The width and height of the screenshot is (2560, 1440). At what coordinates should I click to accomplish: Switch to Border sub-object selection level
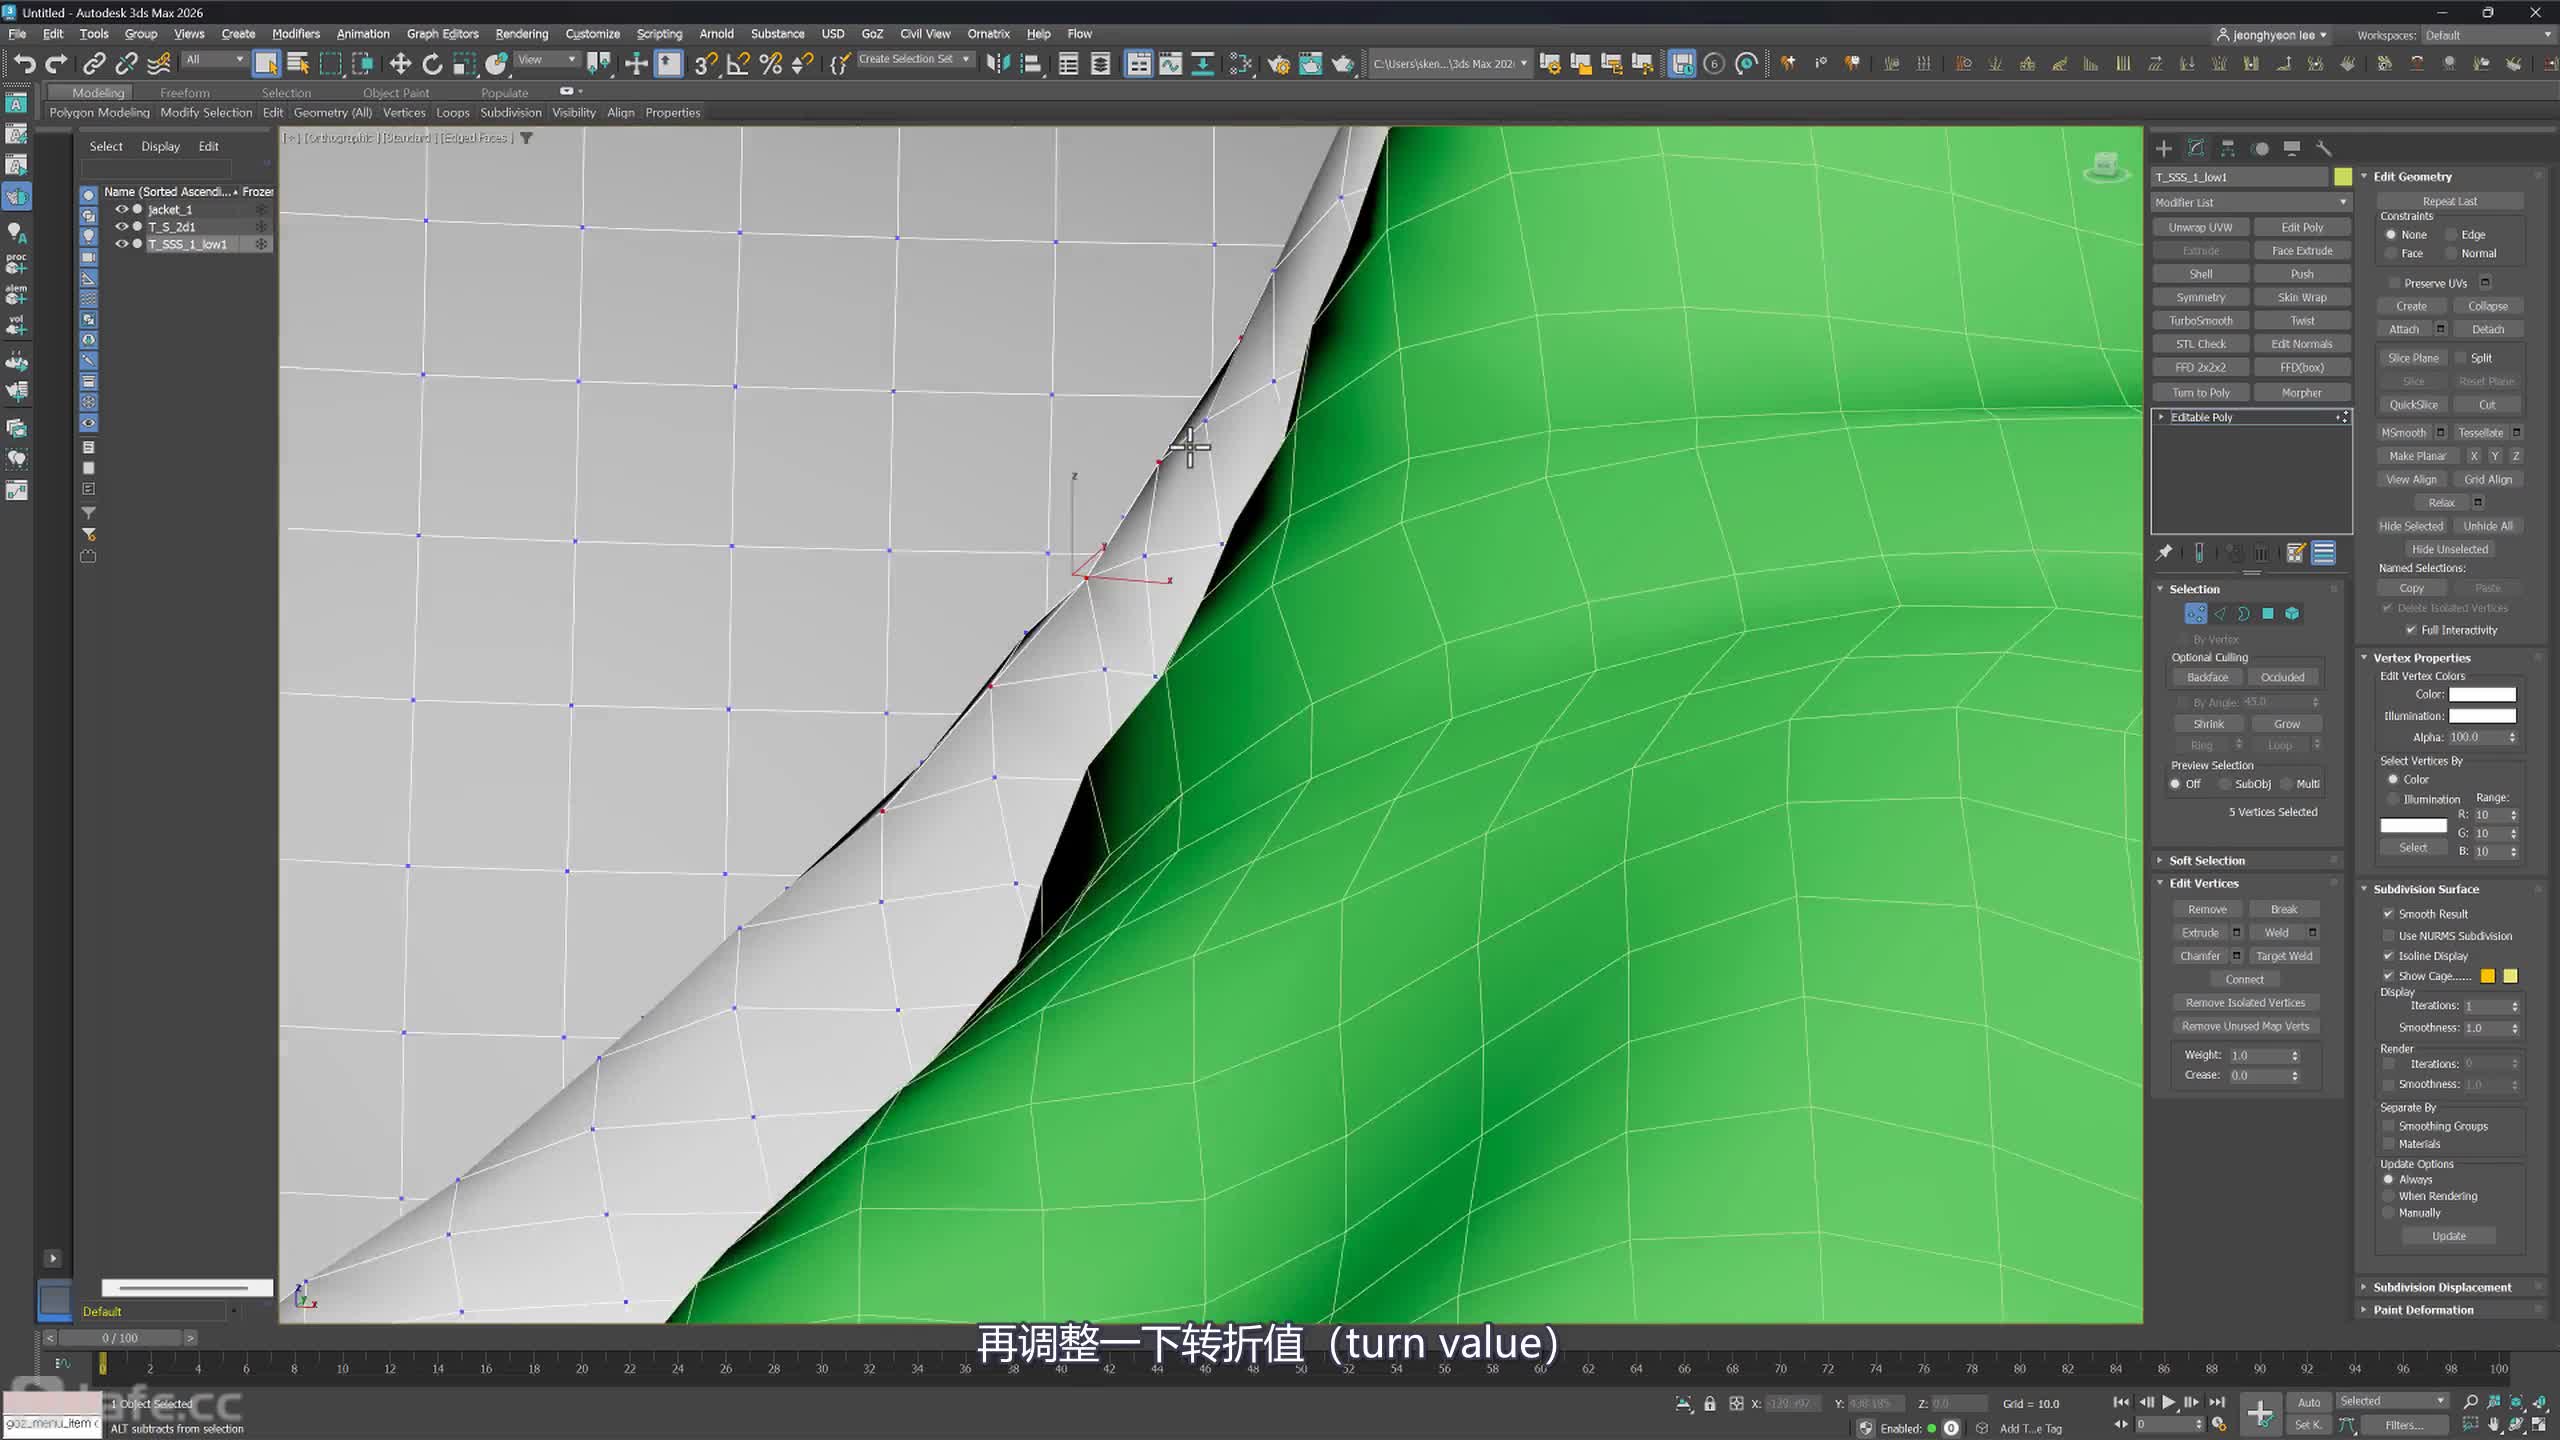tap(2244, 614)
